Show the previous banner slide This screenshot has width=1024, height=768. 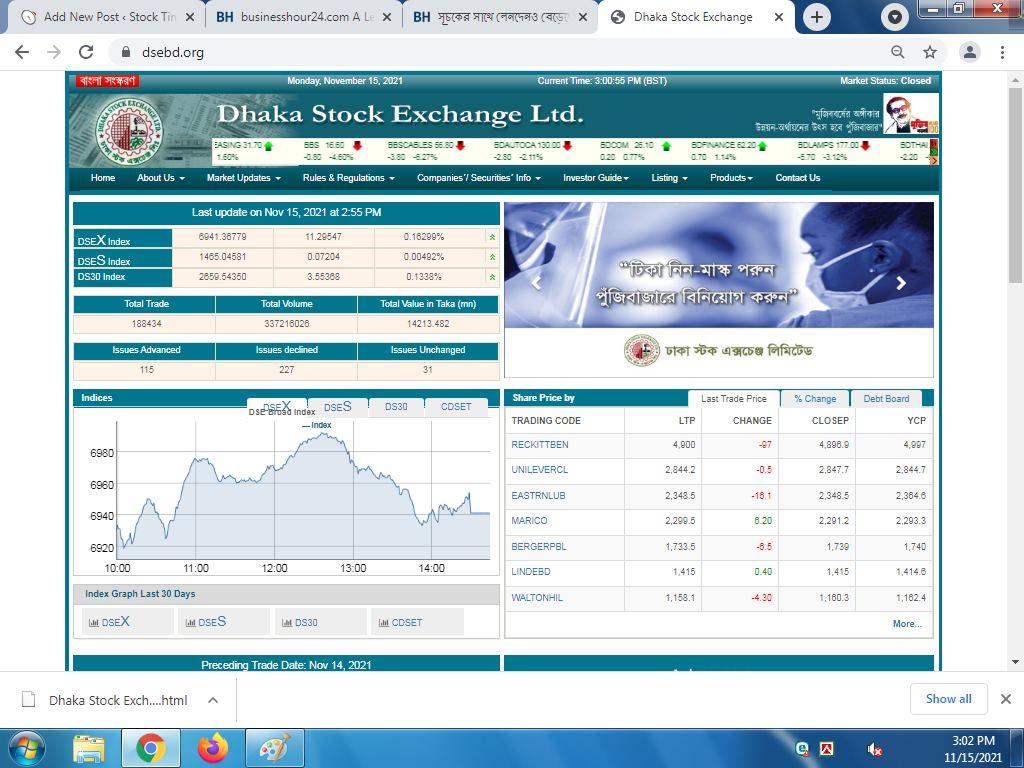537,283
